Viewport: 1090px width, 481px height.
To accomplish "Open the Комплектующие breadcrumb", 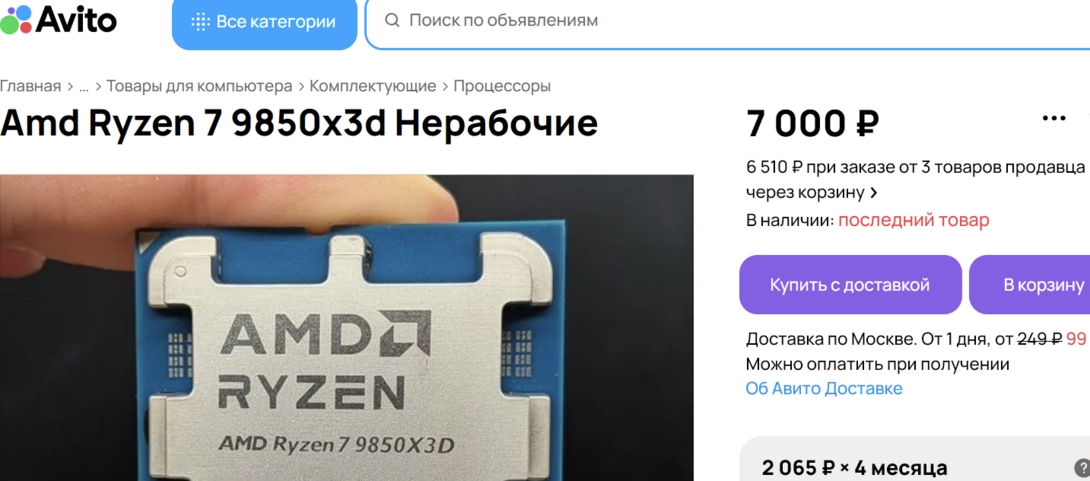I will [373, 86].
